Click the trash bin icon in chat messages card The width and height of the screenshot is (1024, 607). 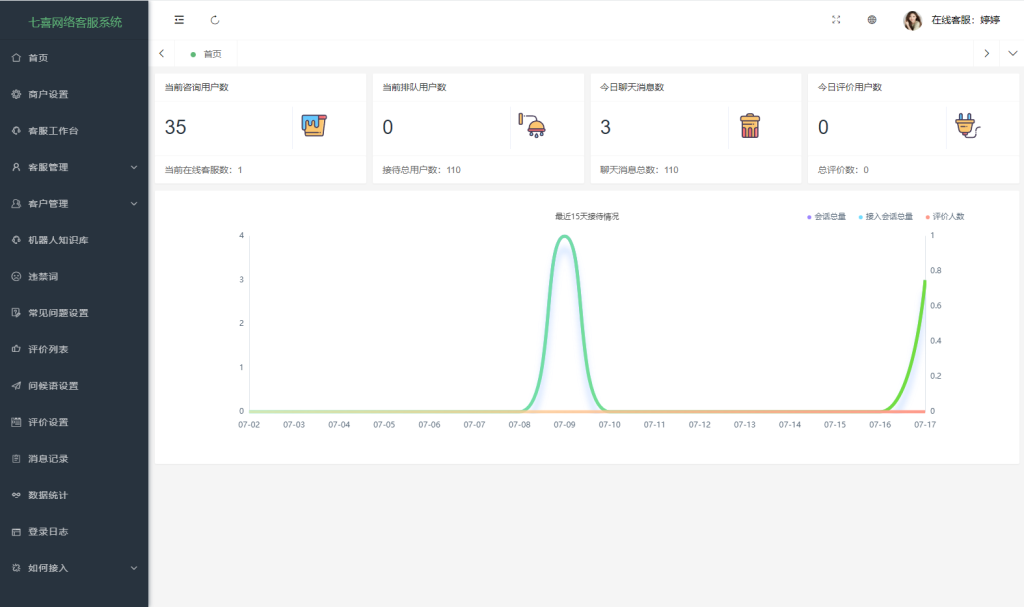click(x=750, y=126)
